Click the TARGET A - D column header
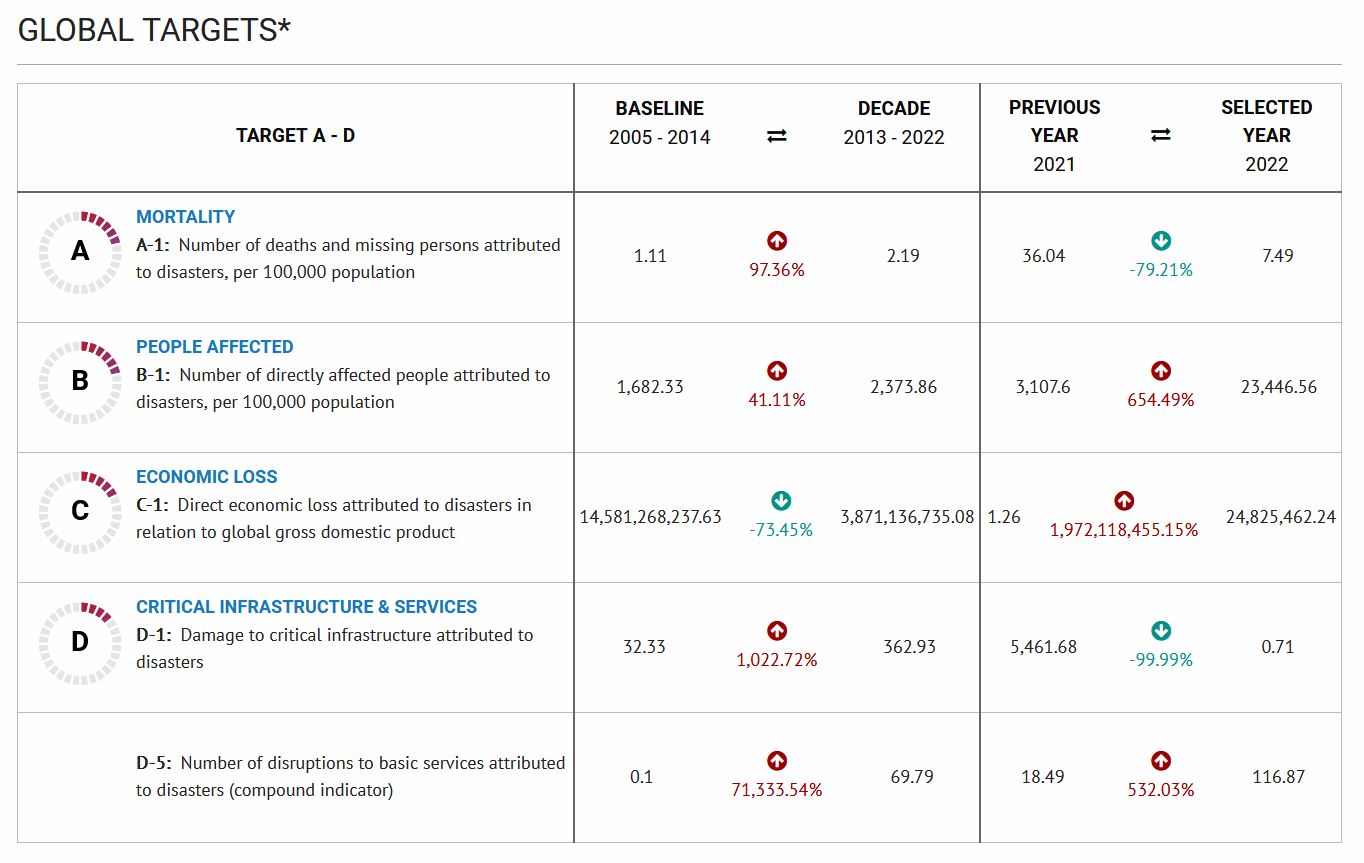The image size is (1364, 863). [x=296, y=135]
